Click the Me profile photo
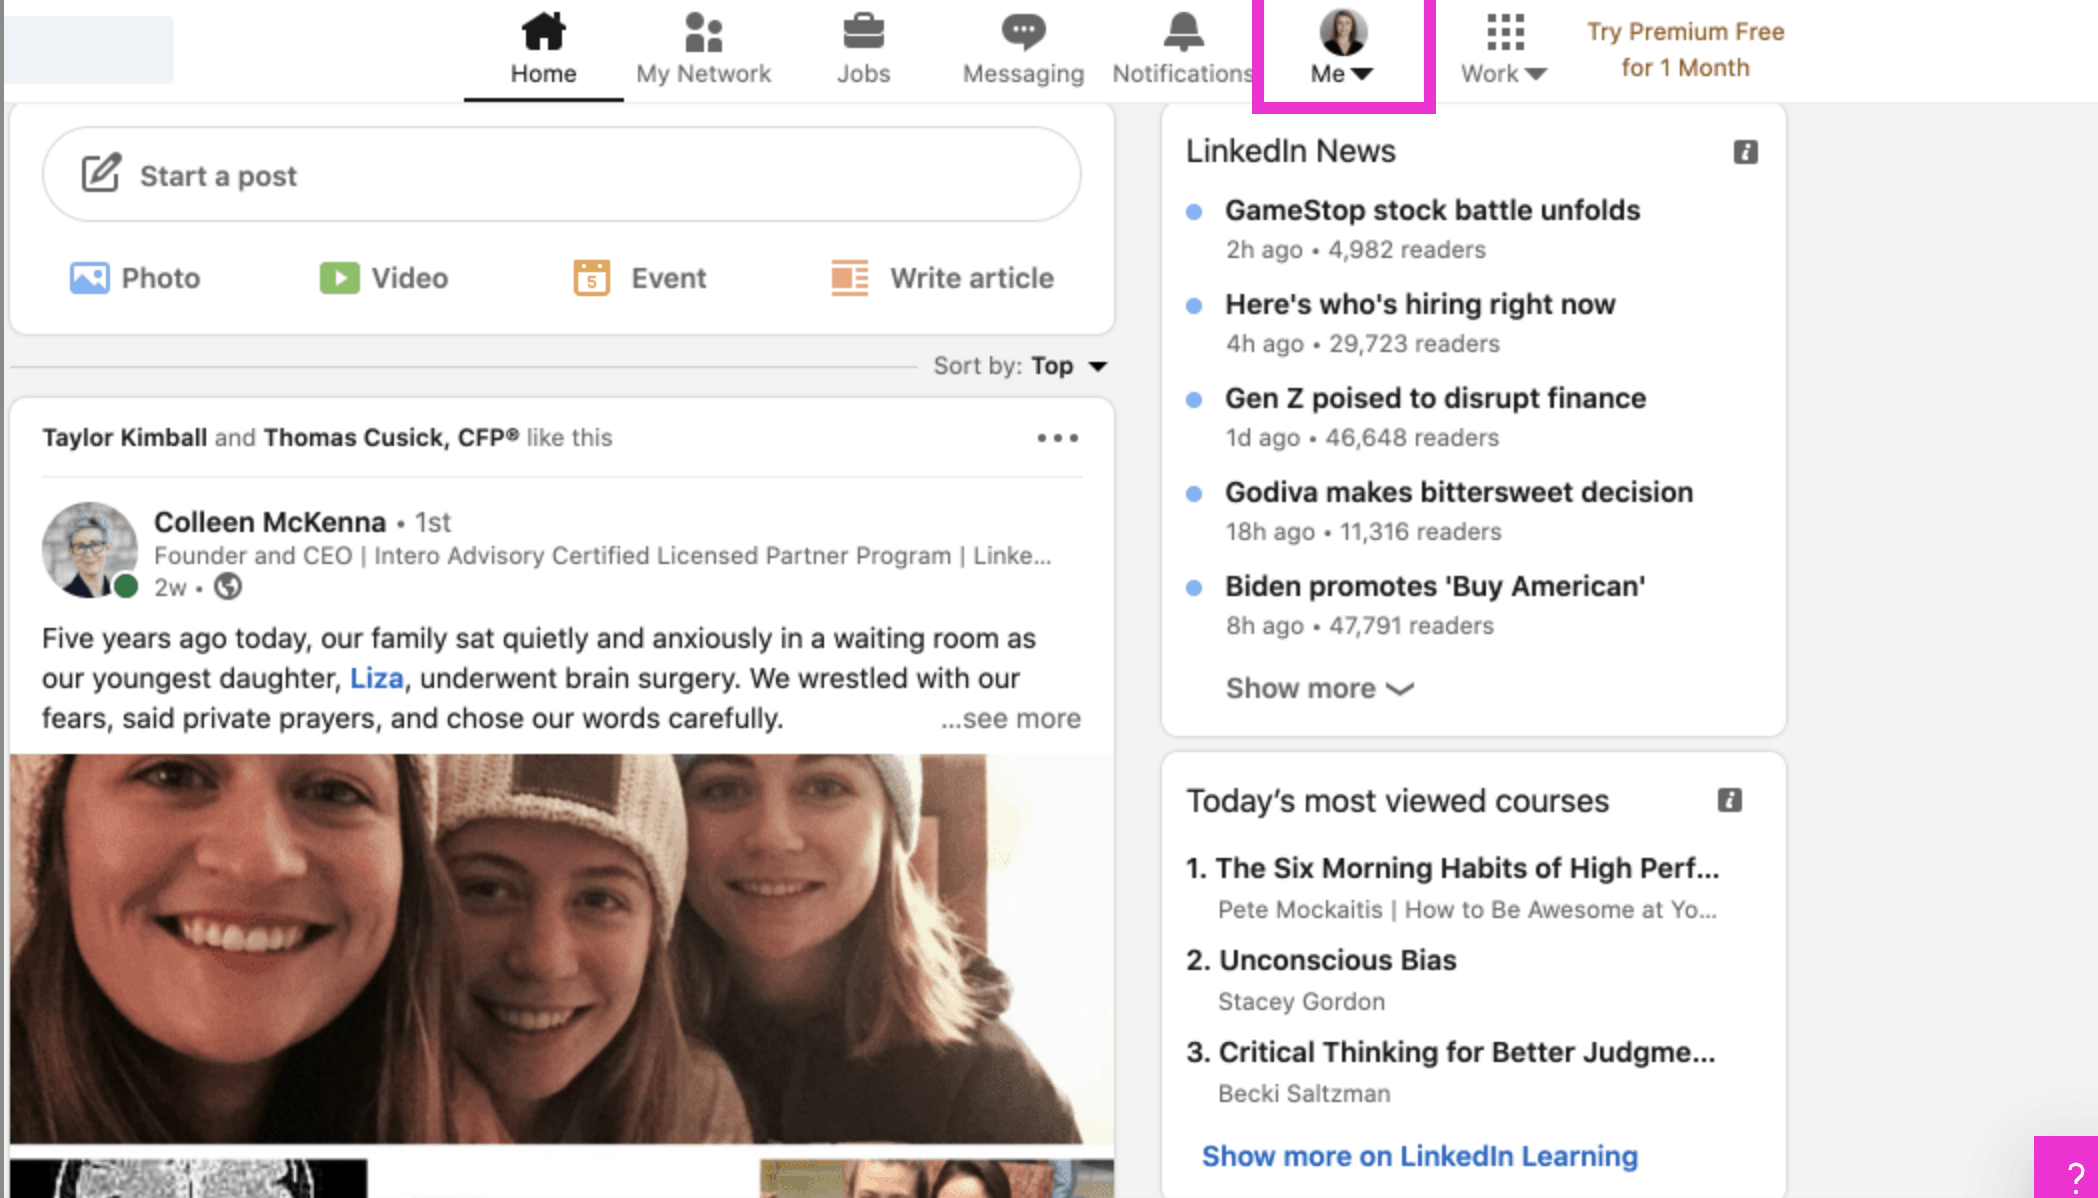This screenshot has width=2098, height=1198. (1343, 31)
